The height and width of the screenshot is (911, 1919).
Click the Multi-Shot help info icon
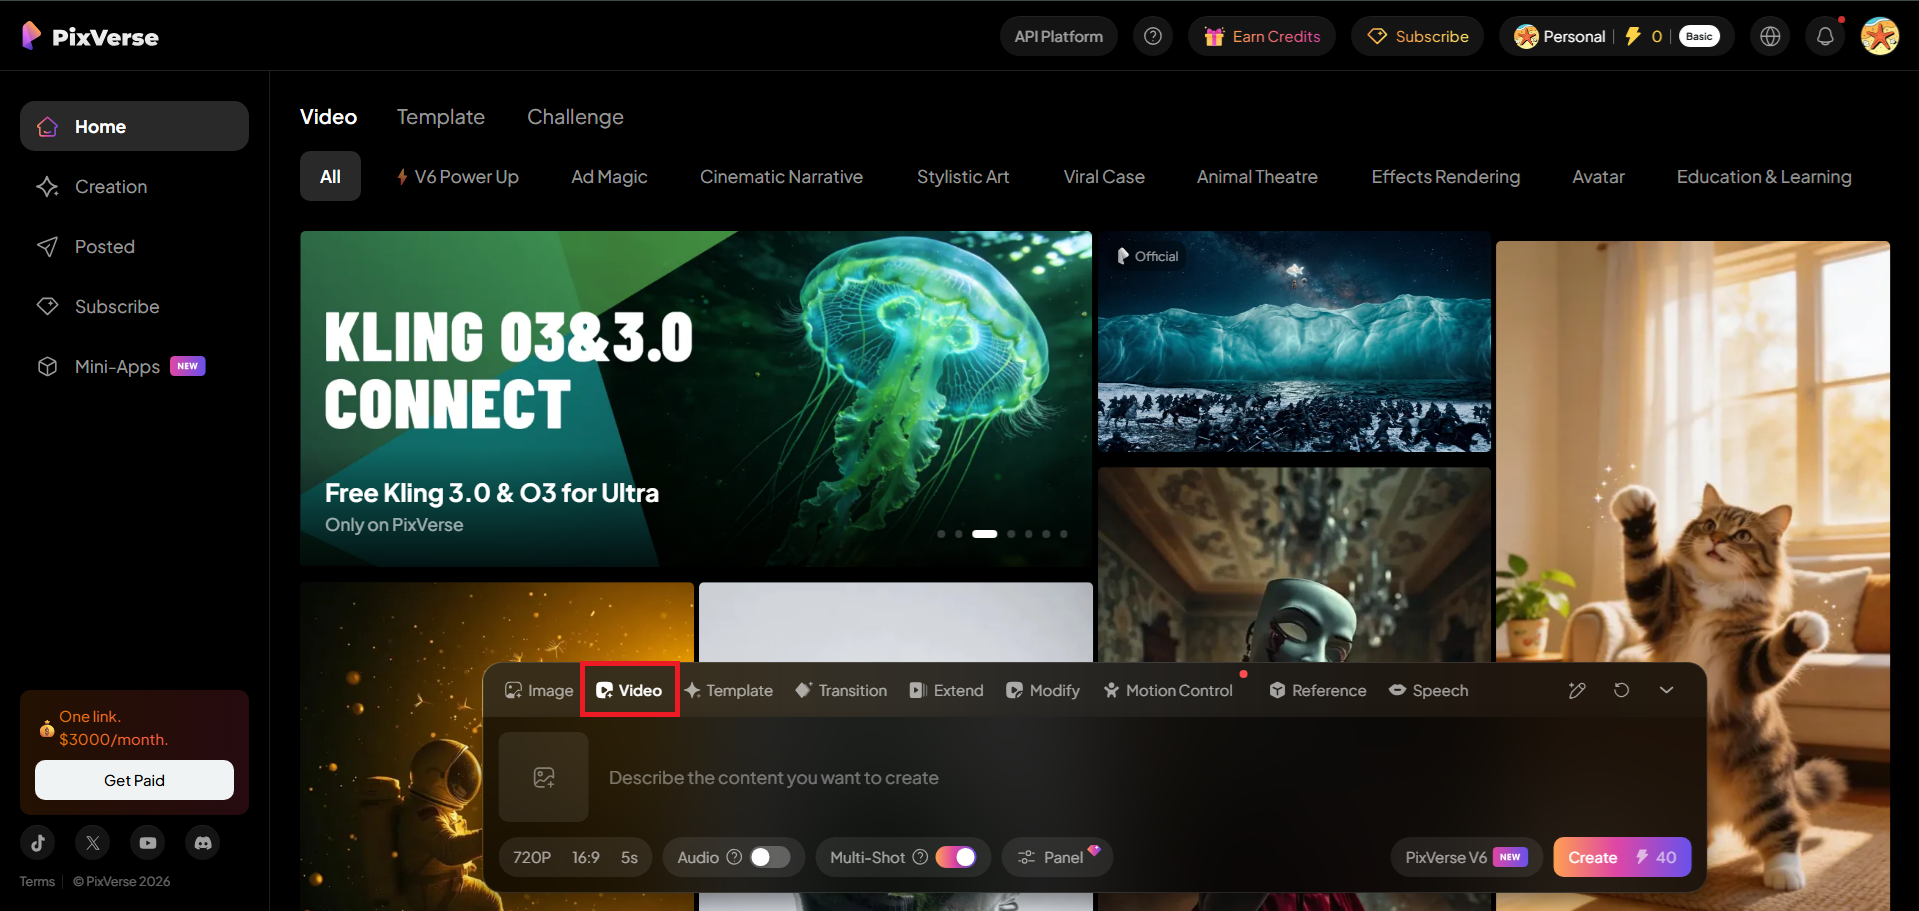[920, 857]
